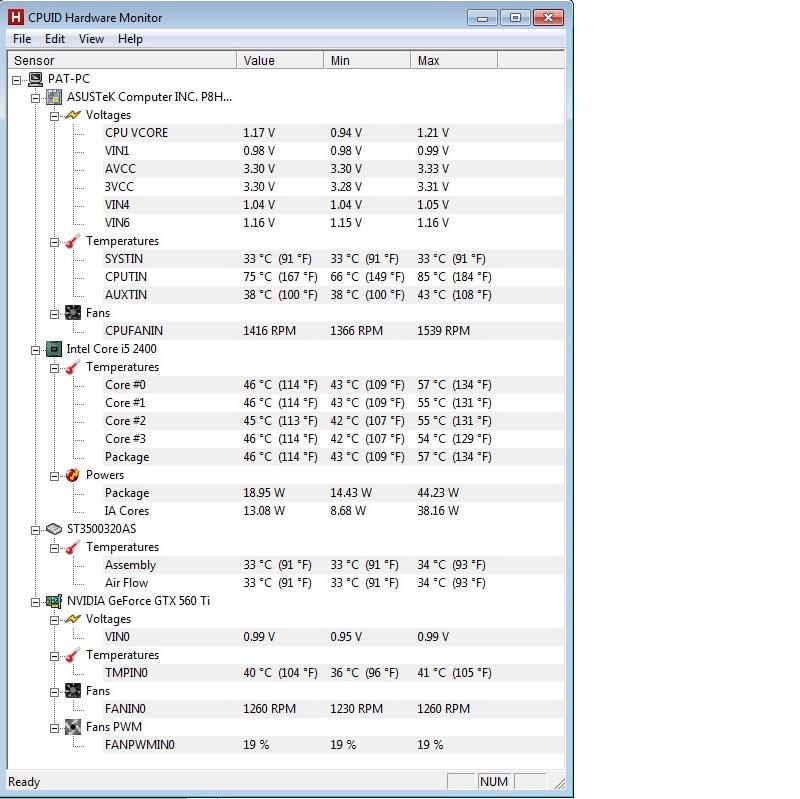This screenshot has width=800, height=799.
Task: Select the AUXTIN temperature row
Action: click(x=334, y=295)
